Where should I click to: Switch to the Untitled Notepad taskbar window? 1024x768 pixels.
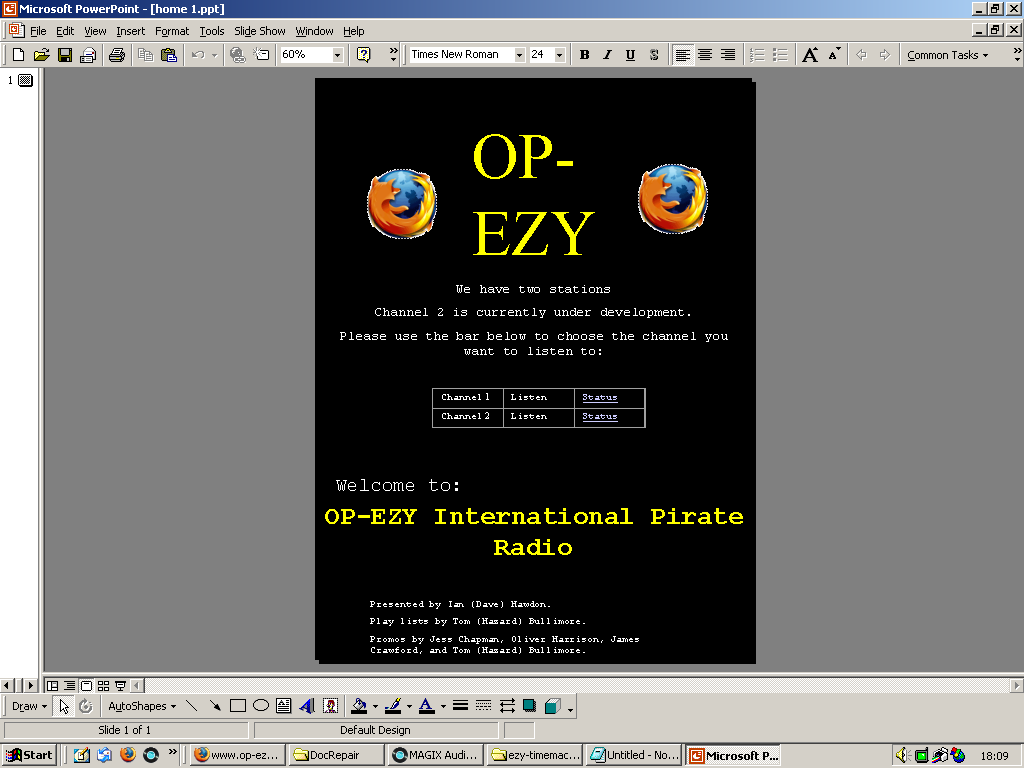click(634, 755)
